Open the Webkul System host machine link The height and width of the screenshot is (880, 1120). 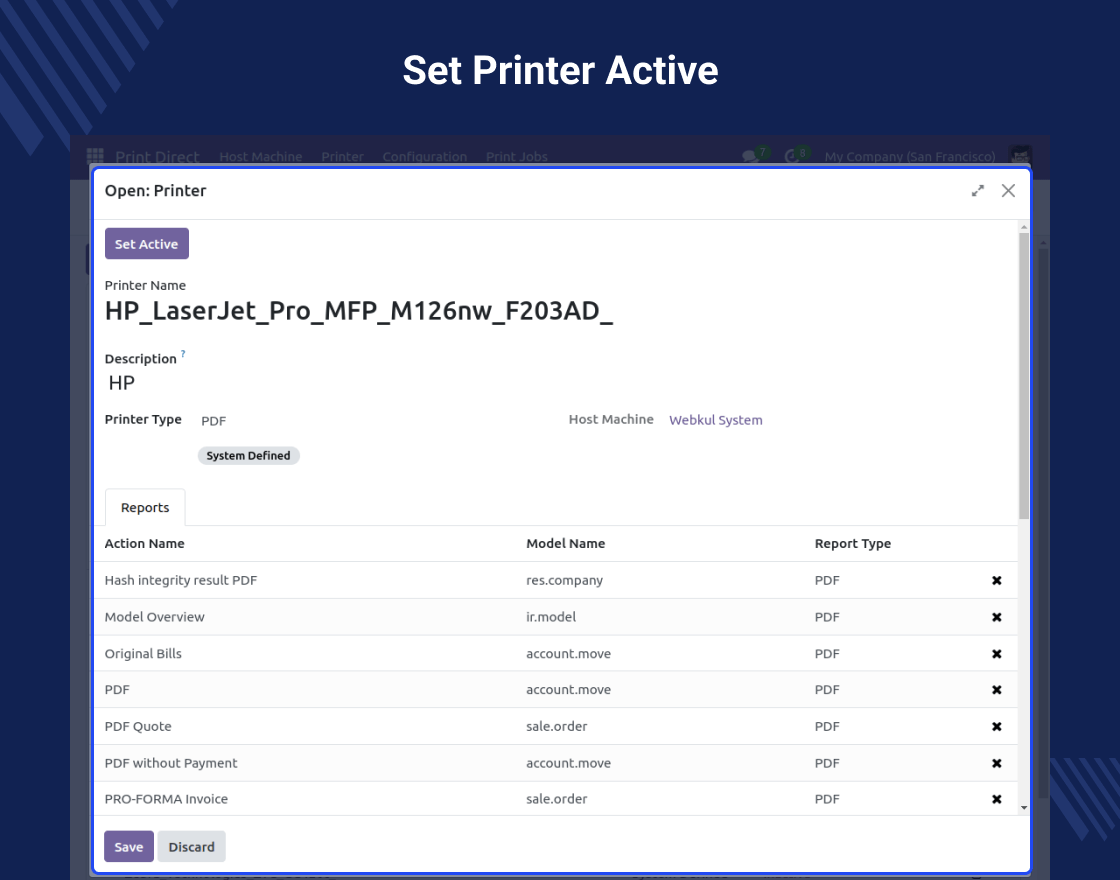point(715,420)
